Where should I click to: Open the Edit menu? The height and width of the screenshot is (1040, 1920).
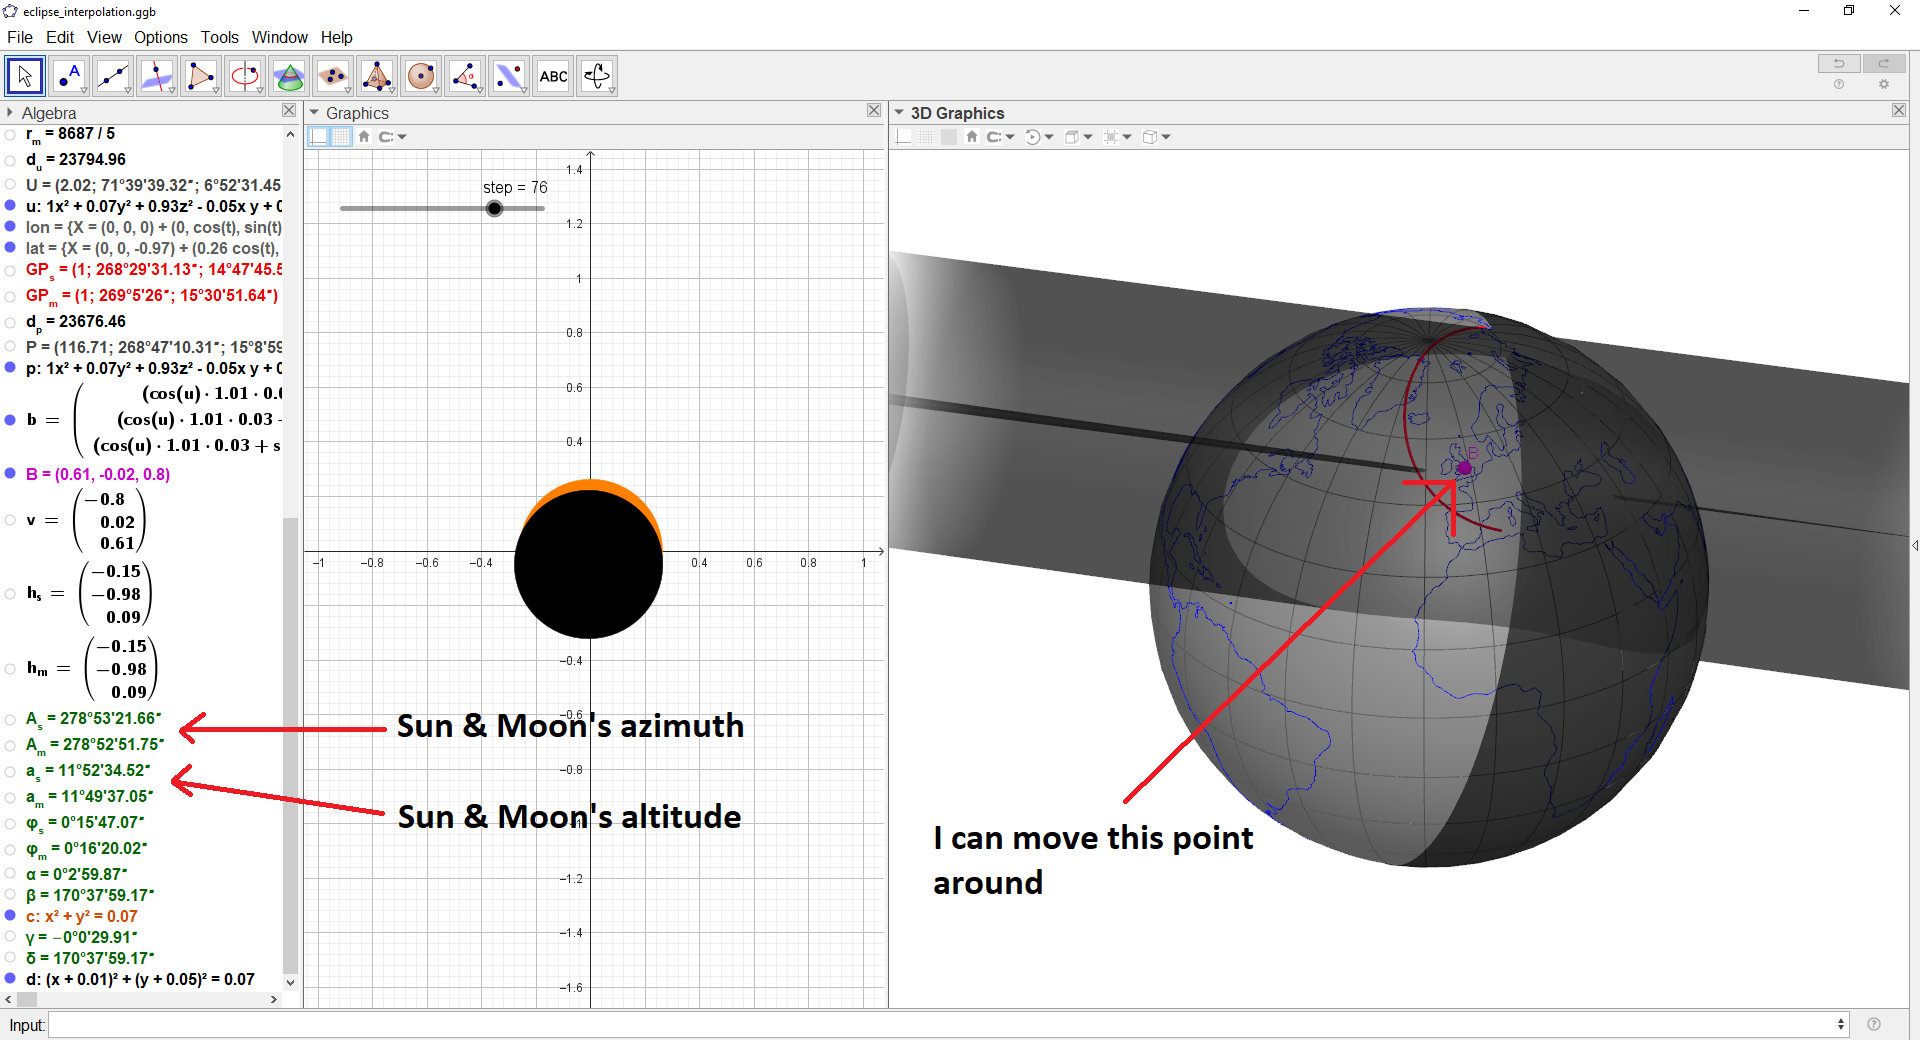click(x=60, y=37)
